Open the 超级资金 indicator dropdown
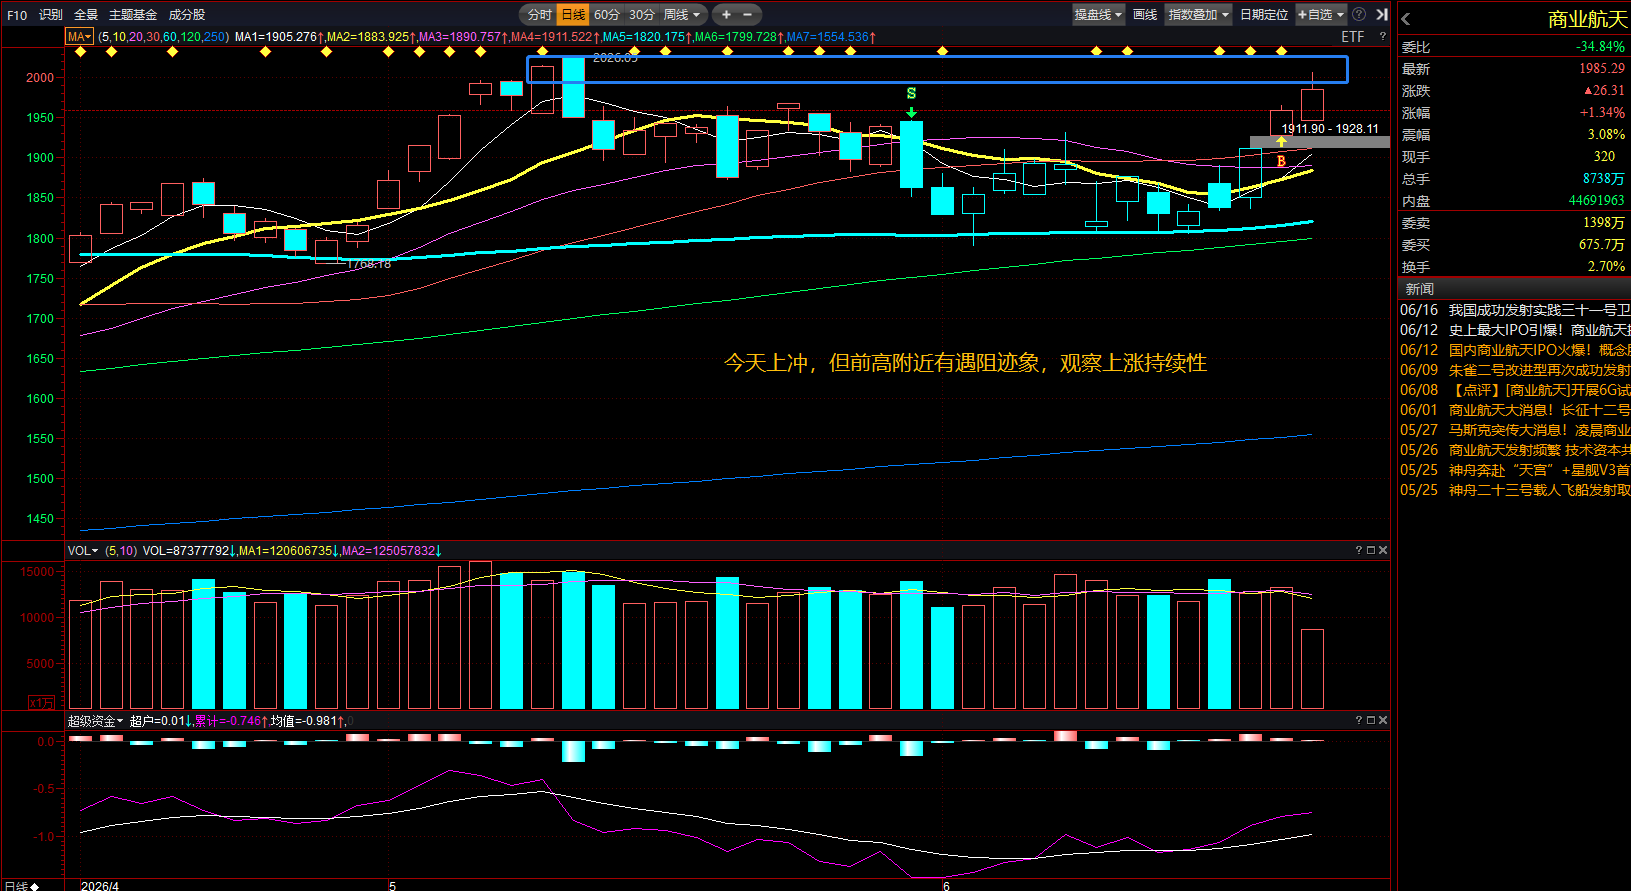Viewport: 1631px width, 891px height. (96, 721)
